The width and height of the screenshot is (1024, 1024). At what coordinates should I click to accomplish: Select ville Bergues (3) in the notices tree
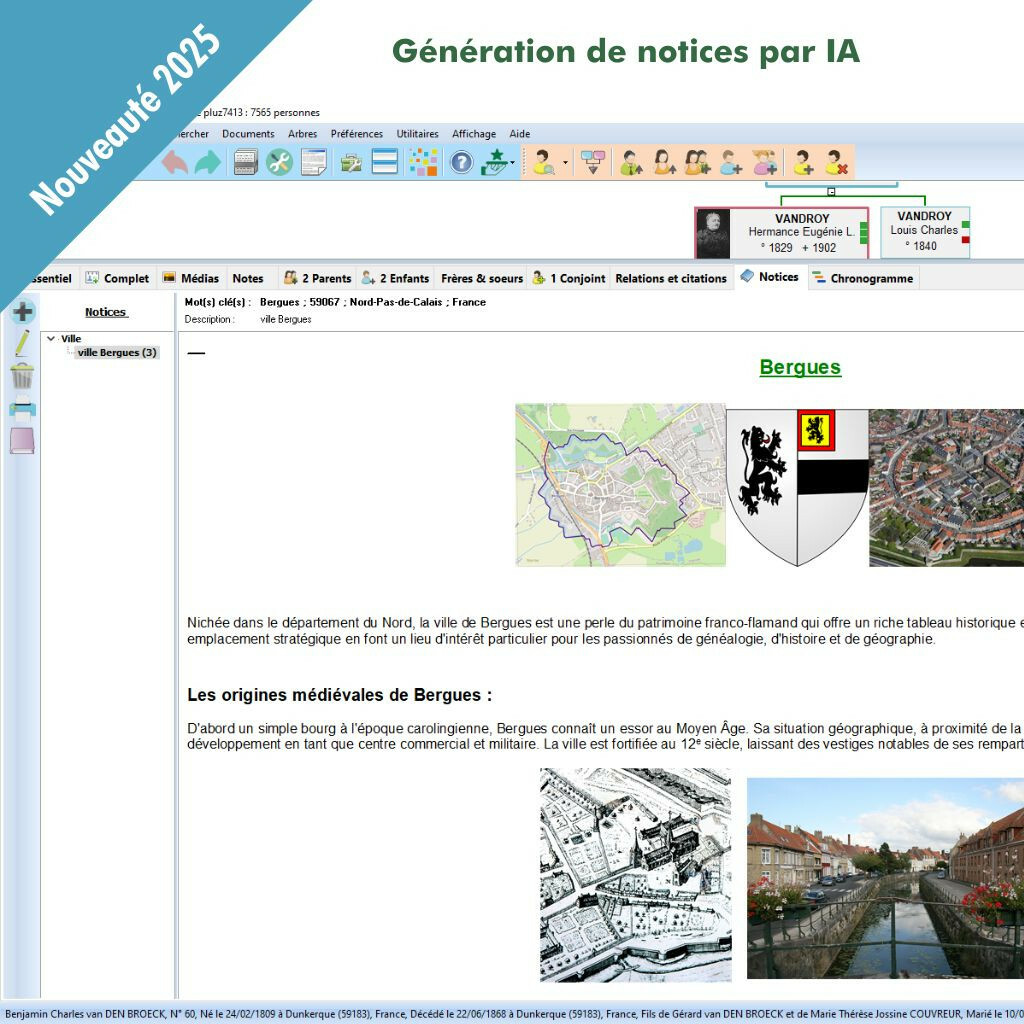(x=117, y=353)
